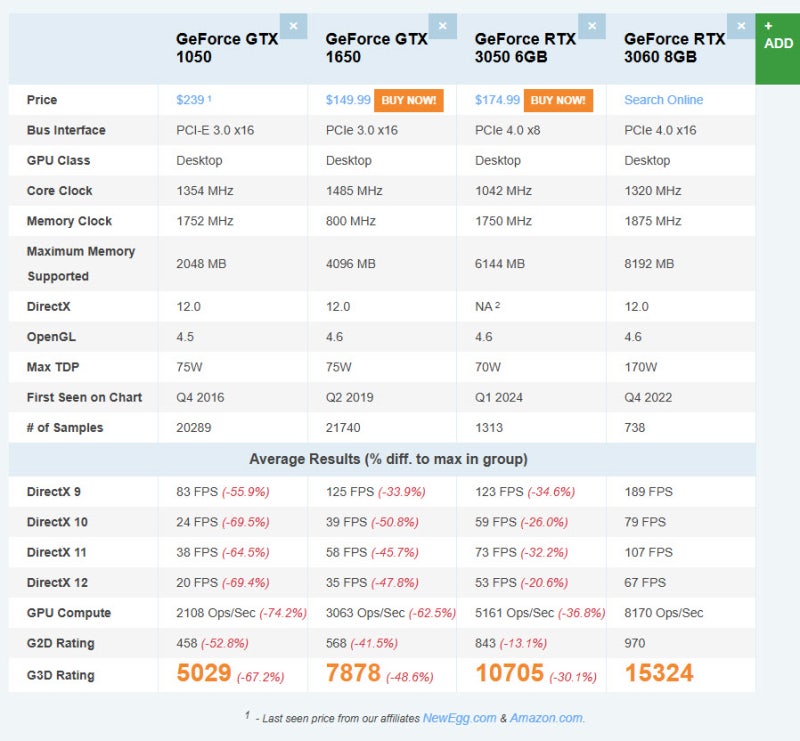800x741 pixels.
Task: Click the Memory Clock row label
Action: 69,221
